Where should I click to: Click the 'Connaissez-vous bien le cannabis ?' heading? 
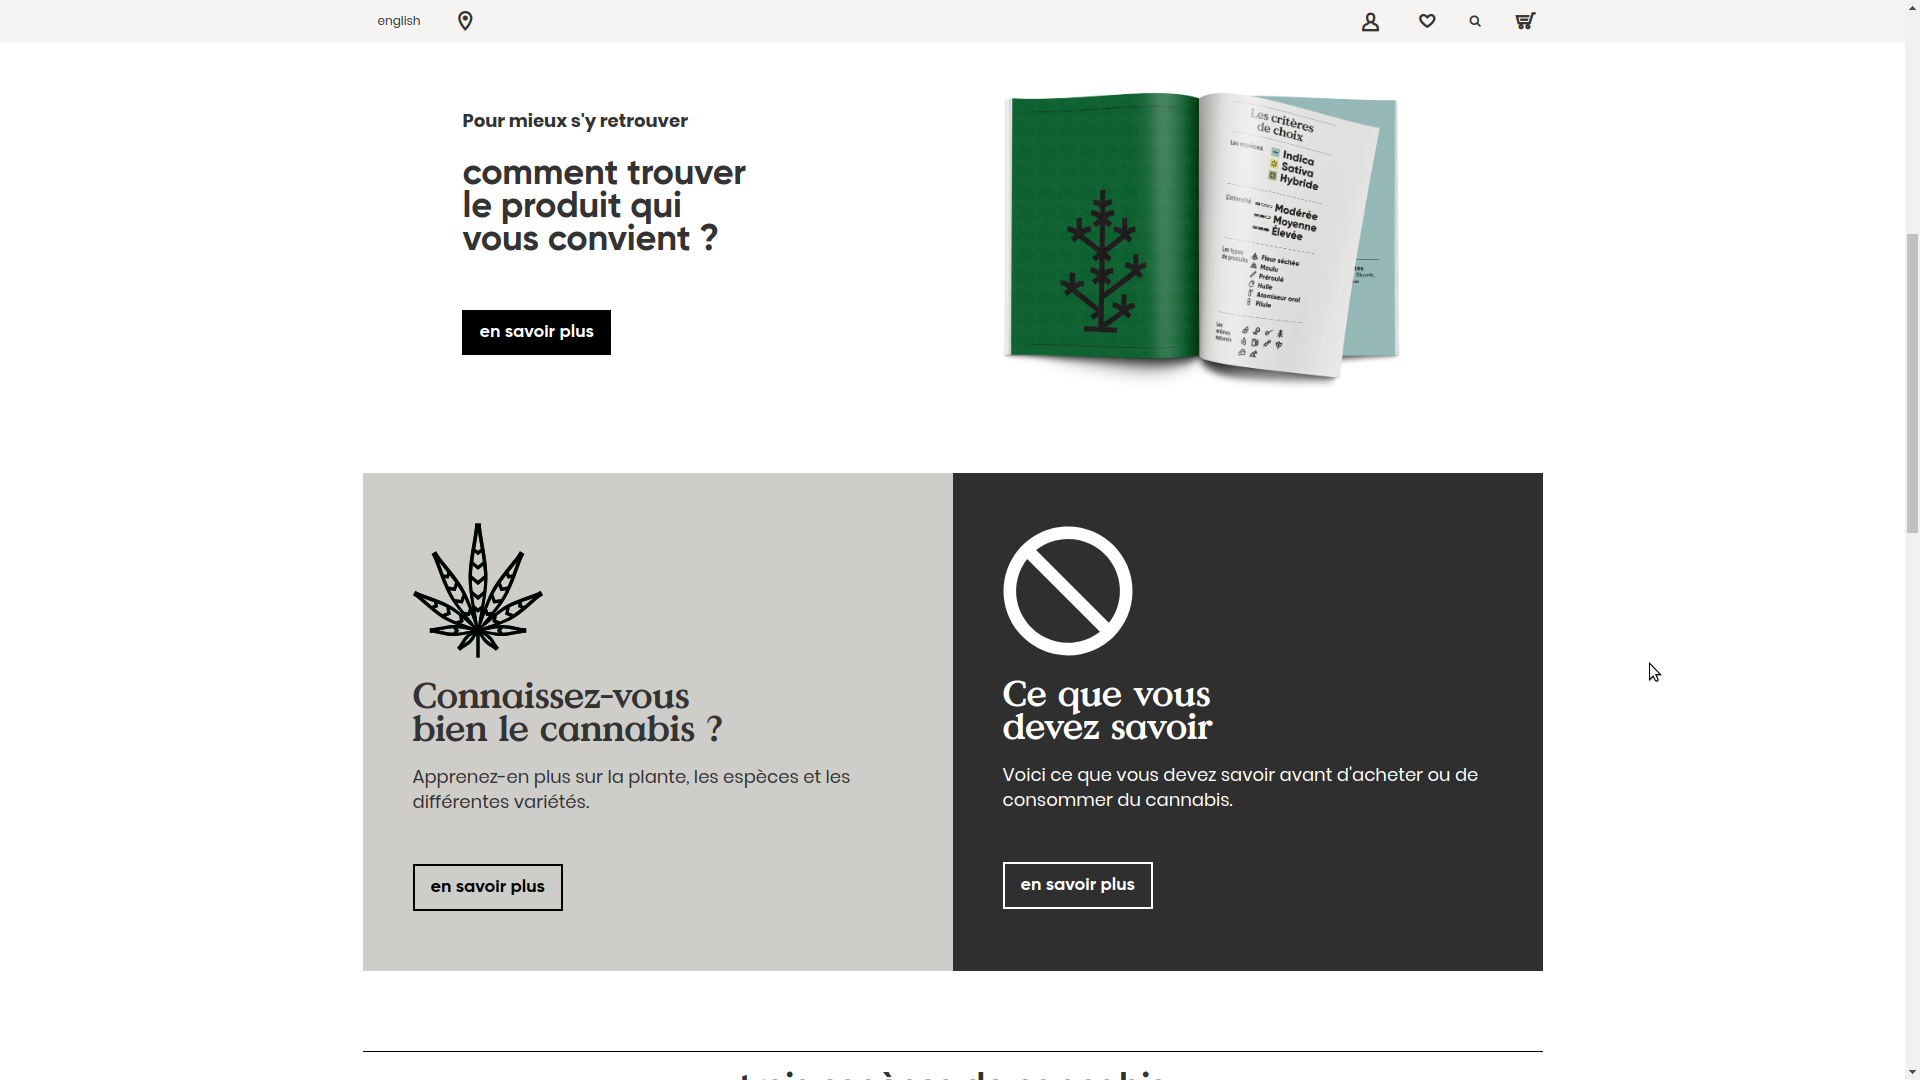(567, 712)
